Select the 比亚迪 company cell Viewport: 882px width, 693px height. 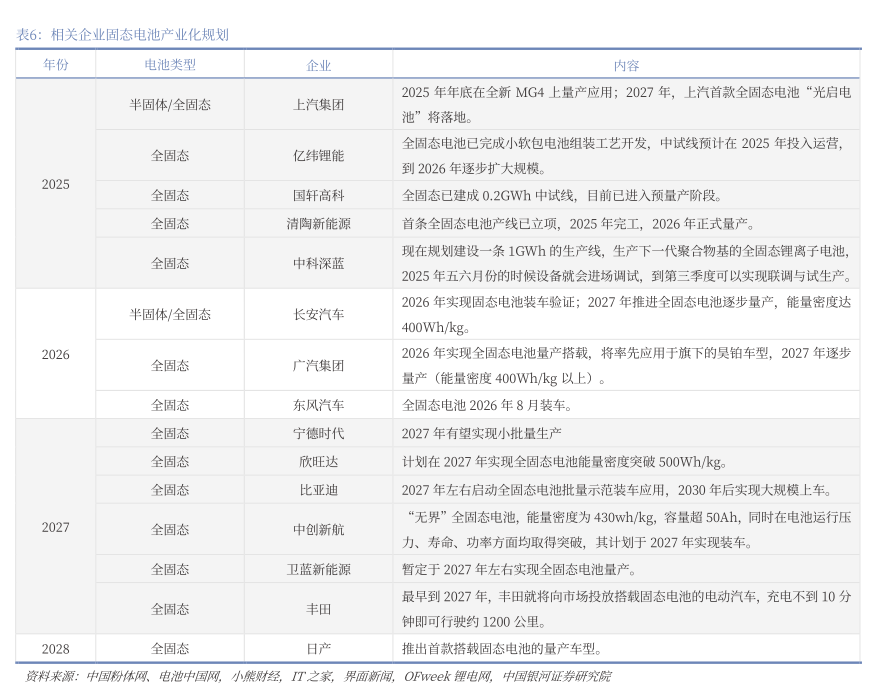point(318,490)
